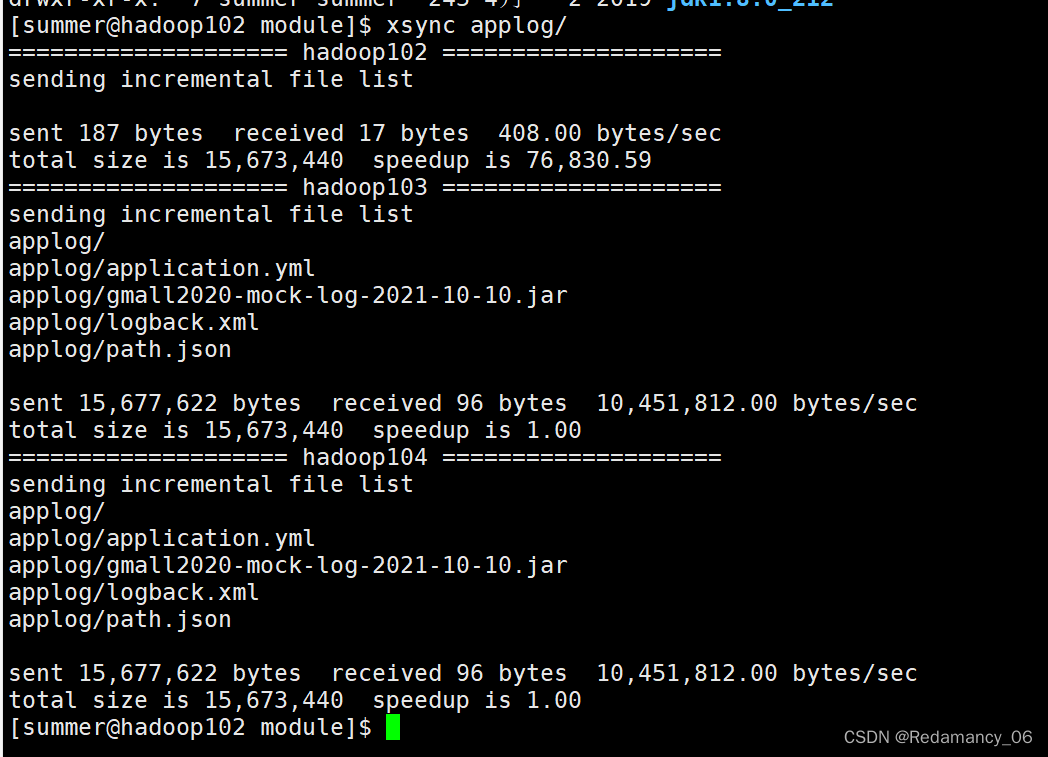Click 'sending incremental file list' under hadoop102
1048x757 pixels.
click(x=211, y=80)
